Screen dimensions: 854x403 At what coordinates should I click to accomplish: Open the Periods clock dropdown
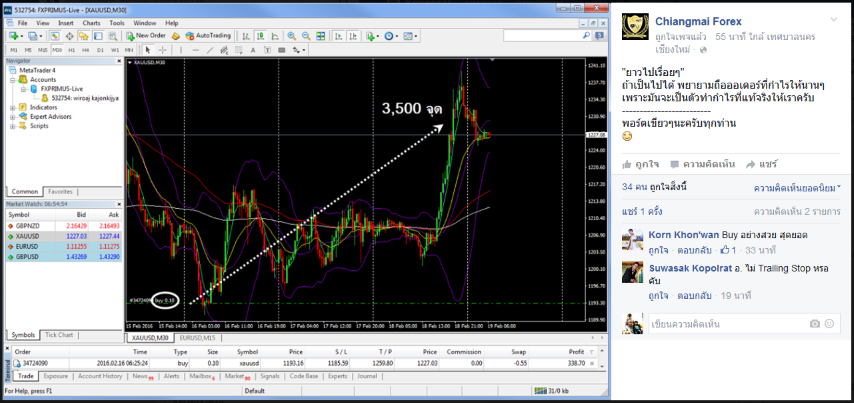point(391,36)
